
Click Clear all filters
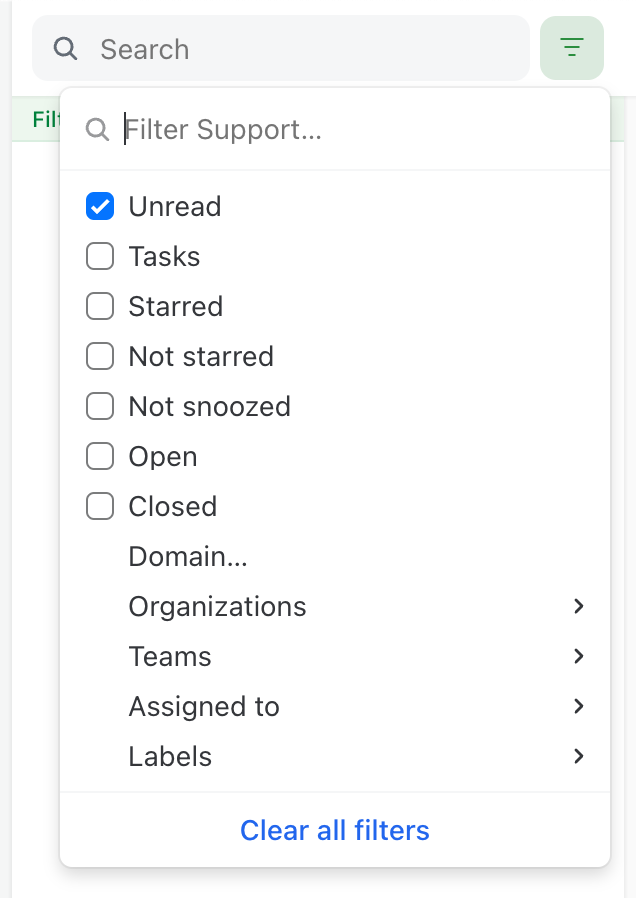[335, 830]
